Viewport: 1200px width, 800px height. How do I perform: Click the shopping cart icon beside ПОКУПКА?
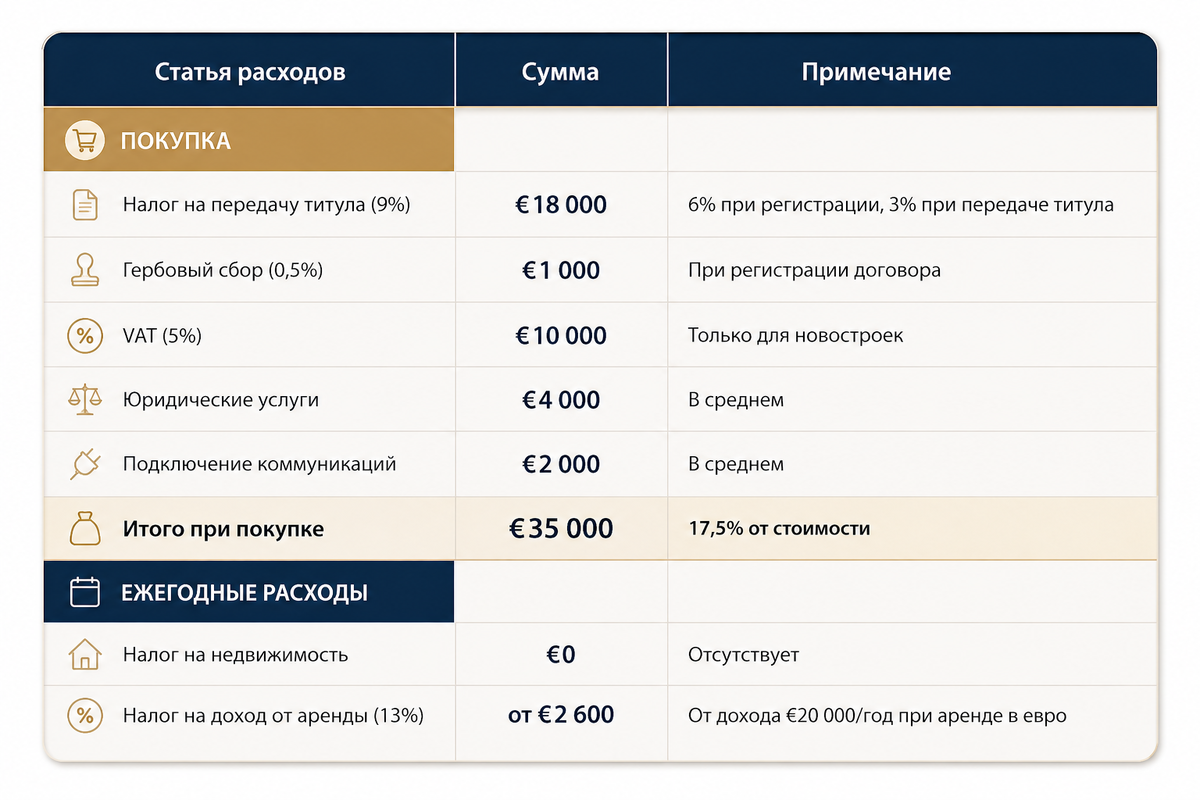[x=85, y=141]
